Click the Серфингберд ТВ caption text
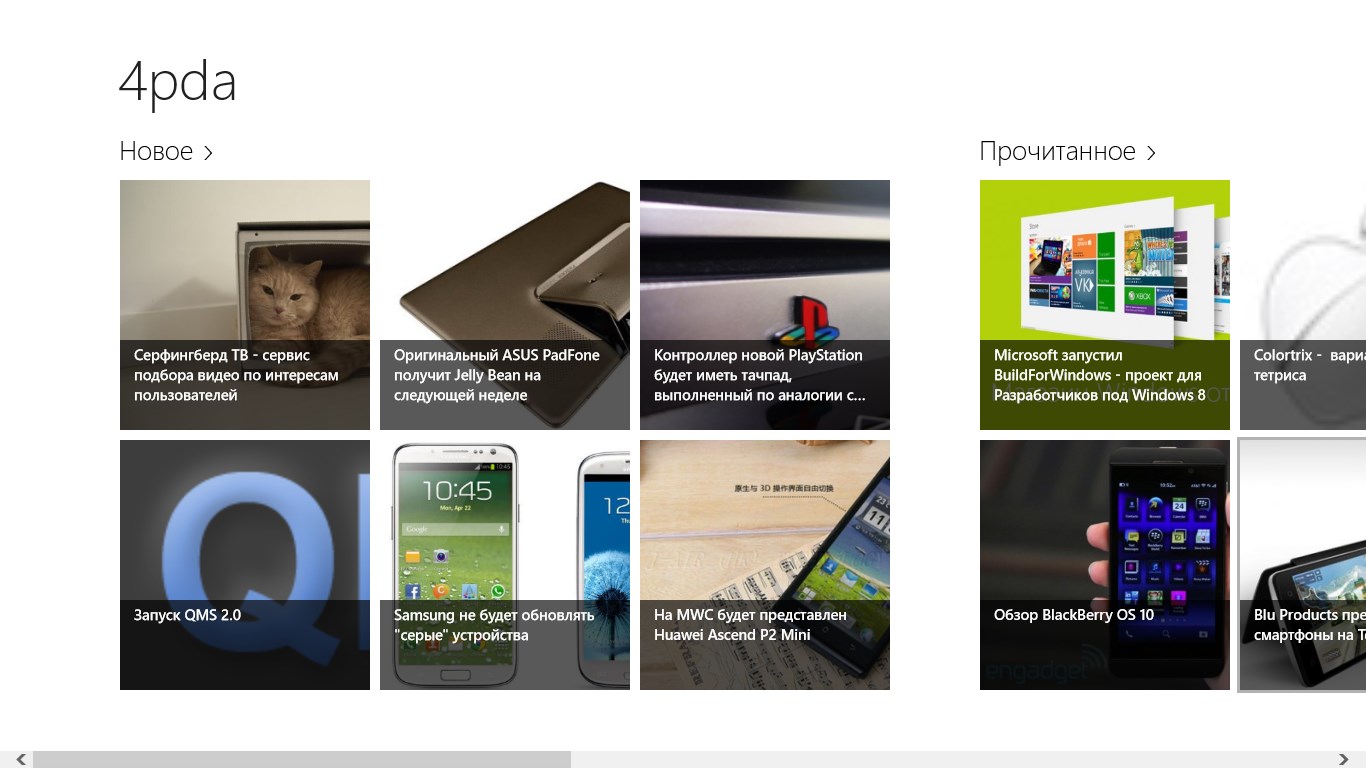This screenshot has width=1366, height=768. [236, 375]
